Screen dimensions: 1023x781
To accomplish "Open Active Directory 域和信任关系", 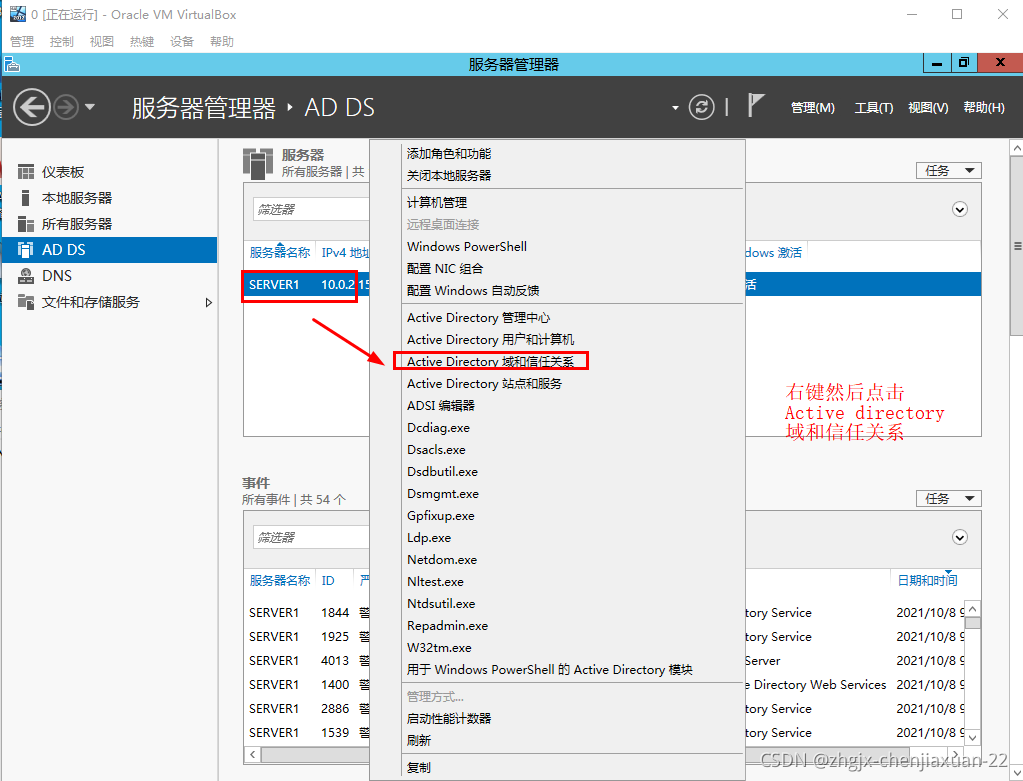I will (491, 361).
